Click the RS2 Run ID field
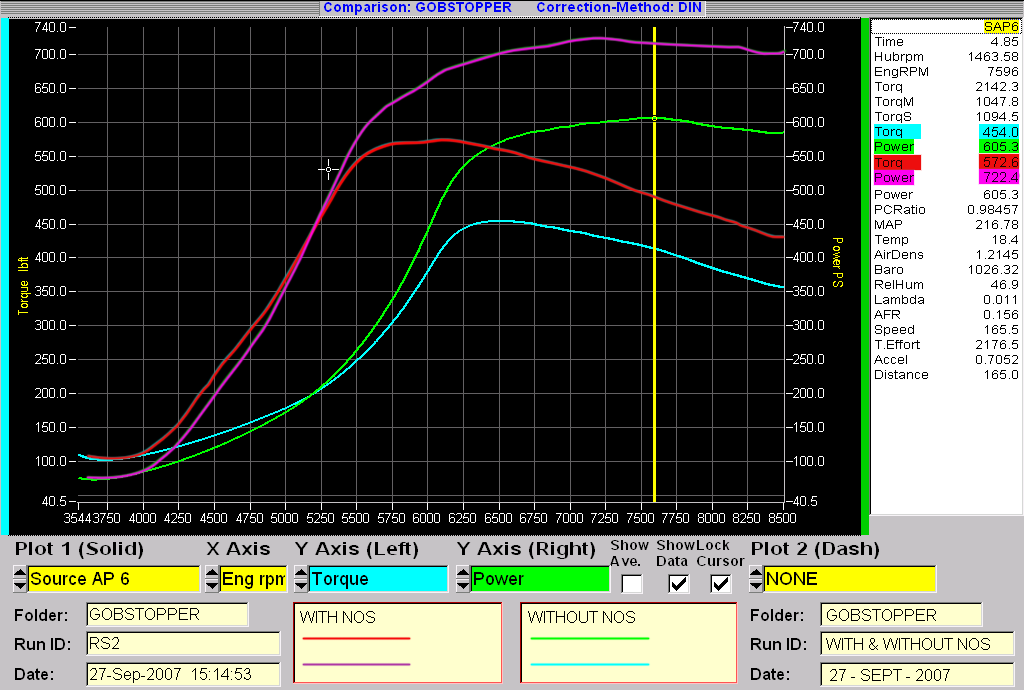The width and height of the screenshot is (1024, 690). click(x=183, y=644)
